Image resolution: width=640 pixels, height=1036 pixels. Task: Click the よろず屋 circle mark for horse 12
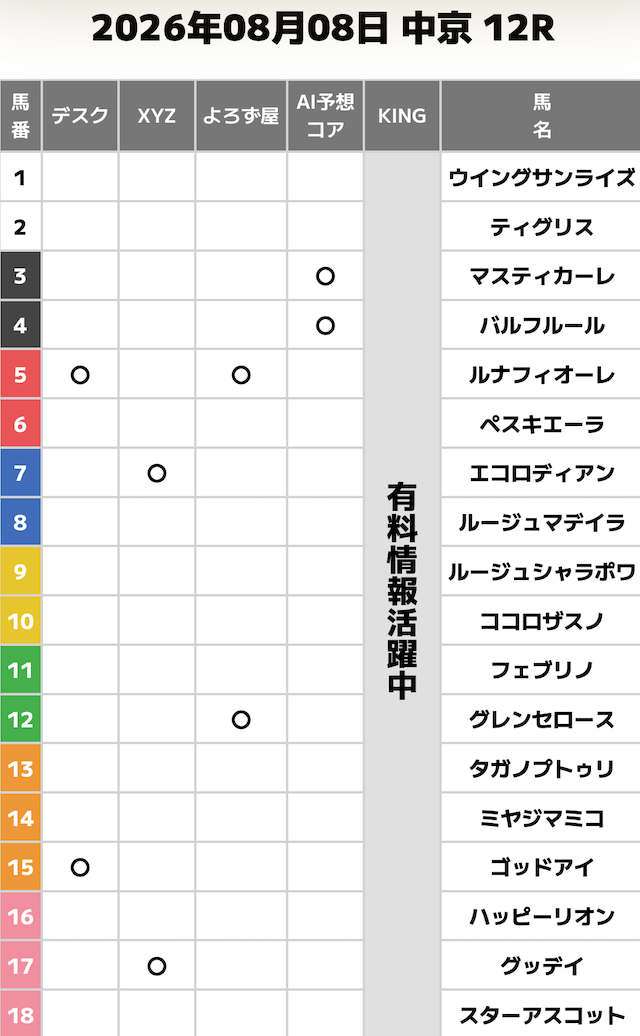(x=241, y=720)
